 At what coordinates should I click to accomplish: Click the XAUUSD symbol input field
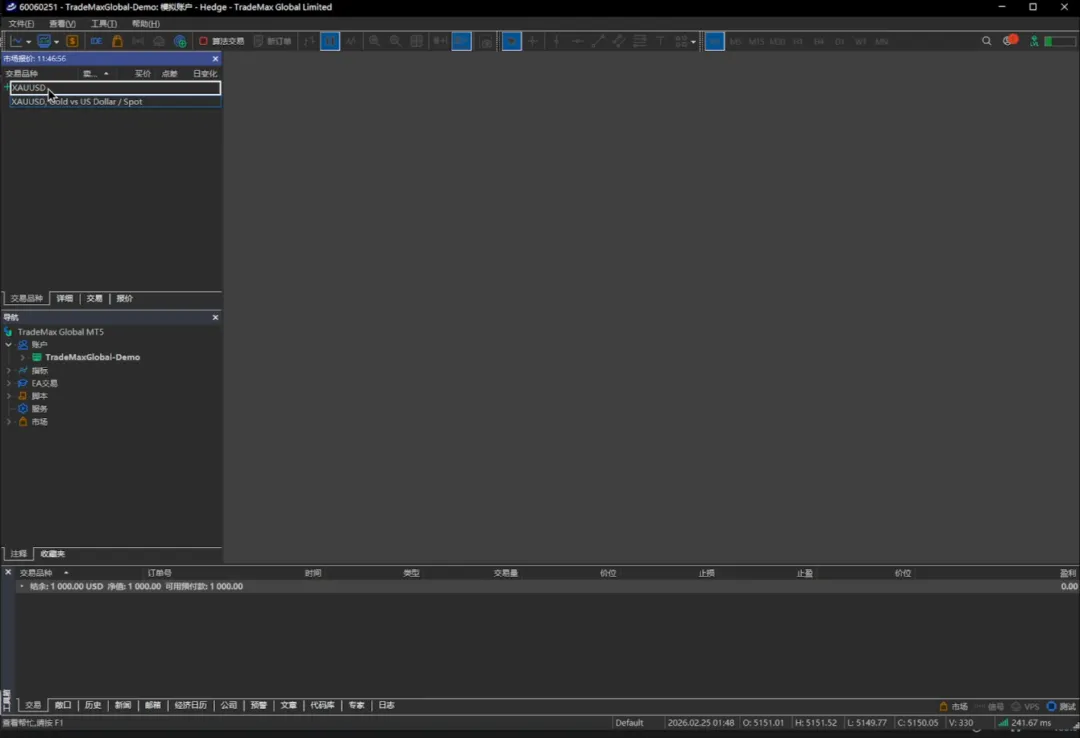[115, 88]
